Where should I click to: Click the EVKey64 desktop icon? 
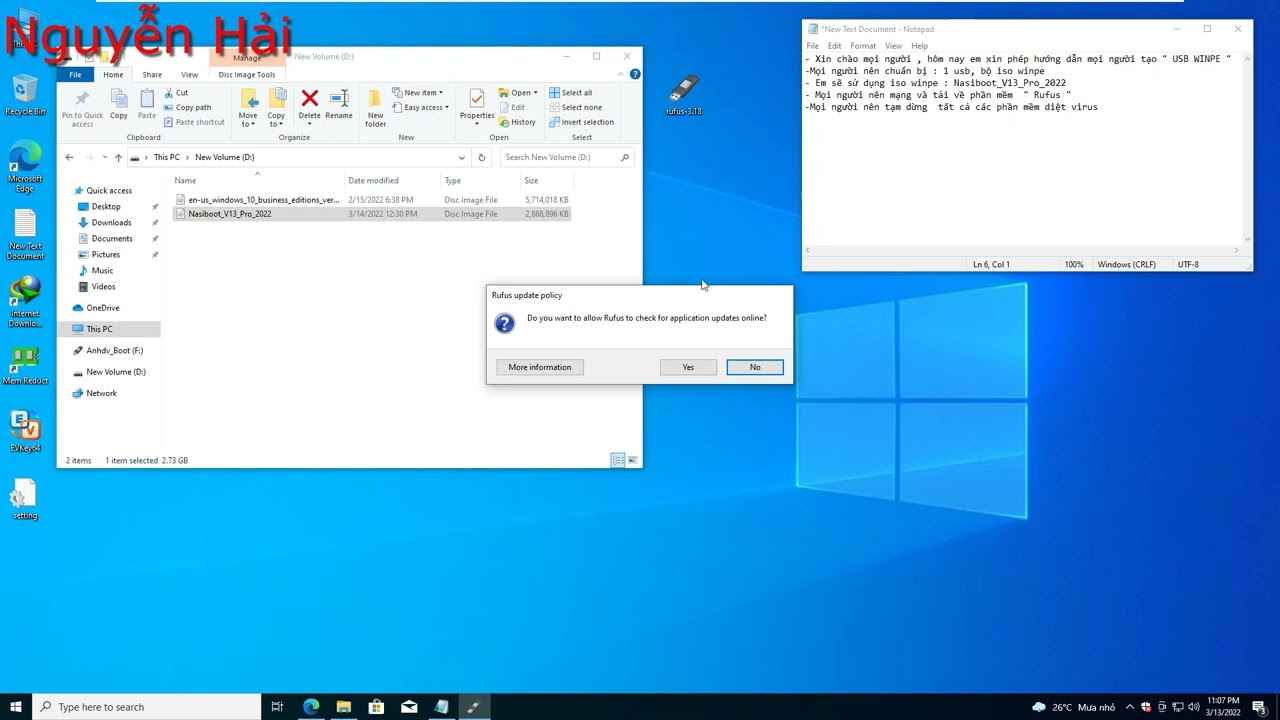(x=25, y=432)
